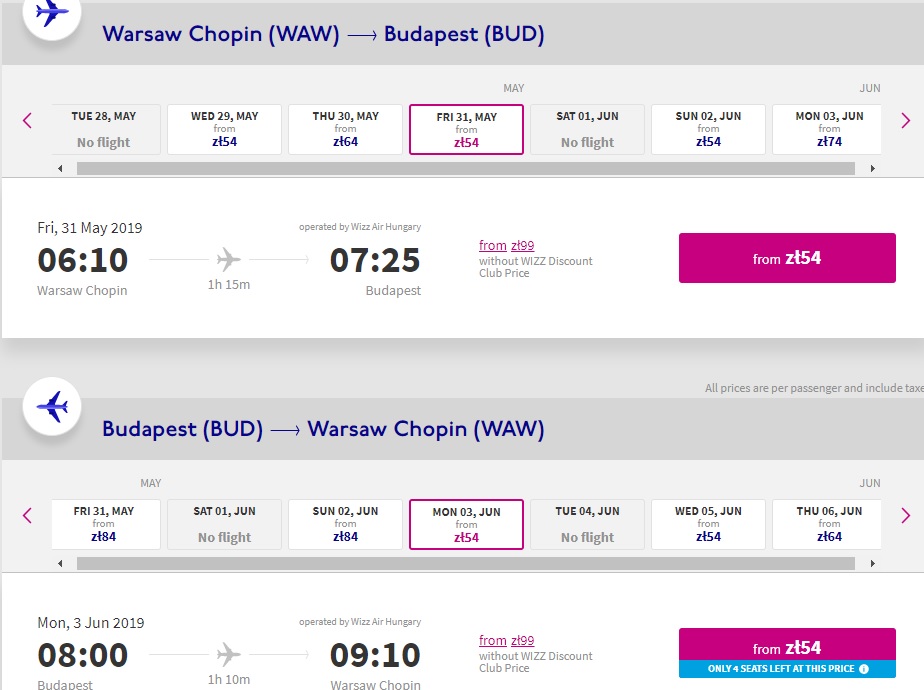Select outbound date Wed 29, May
The image size is (924, 690).
click(225, 130)
